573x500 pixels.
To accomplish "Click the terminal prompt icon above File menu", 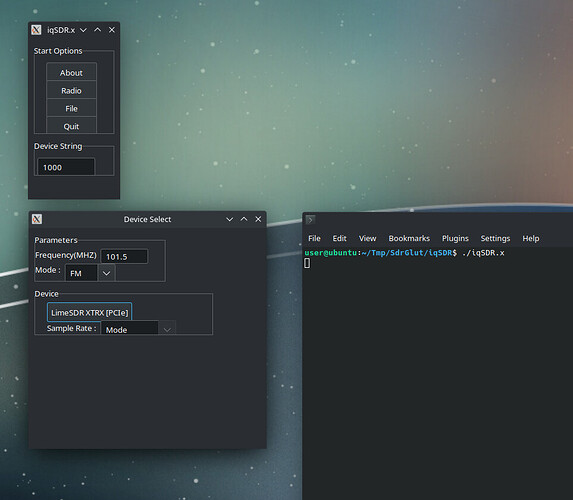I will coord(310,220).
